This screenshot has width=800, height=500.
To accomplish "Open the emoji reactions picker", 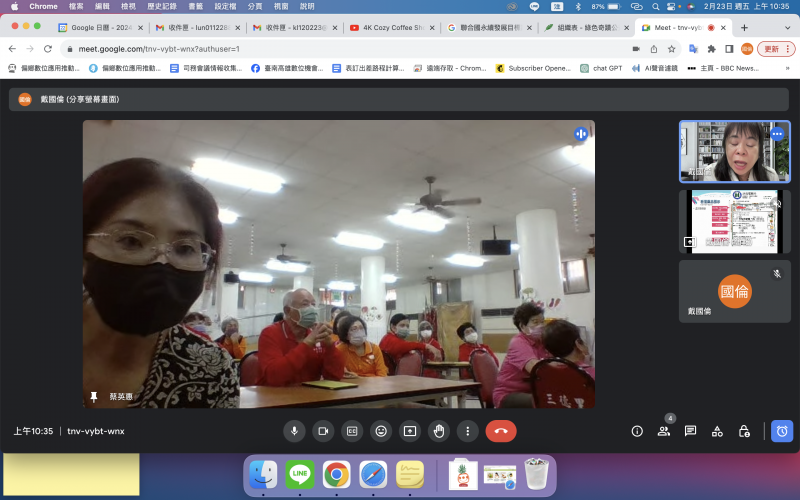I will click(380, 431).
